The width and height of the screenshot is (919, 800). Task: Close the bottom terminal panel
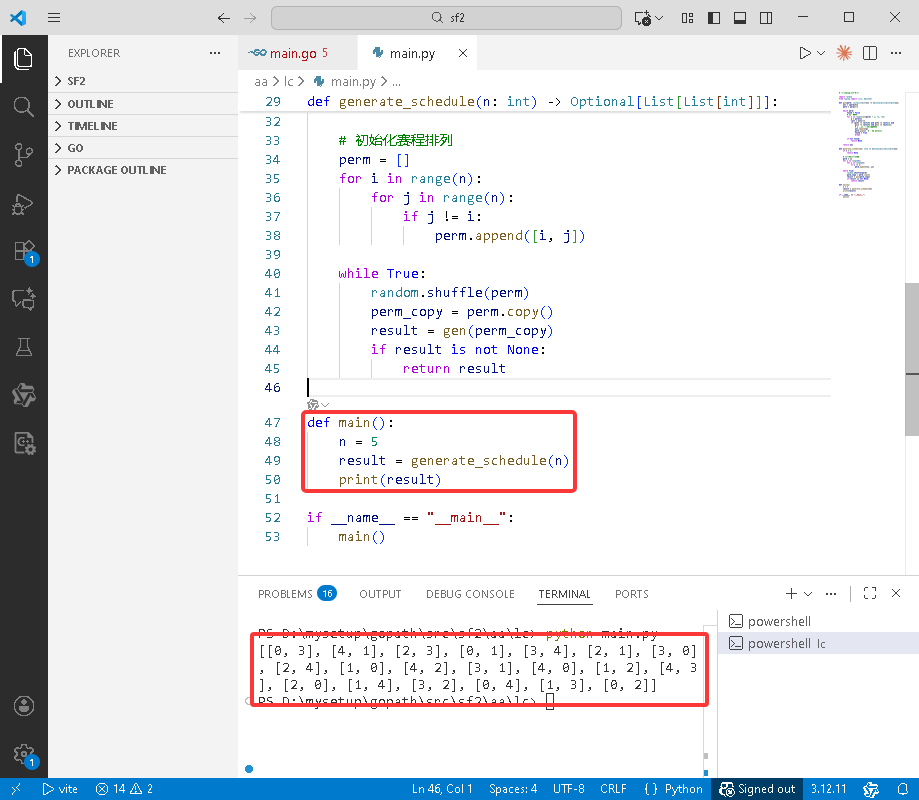click(896, 594)
